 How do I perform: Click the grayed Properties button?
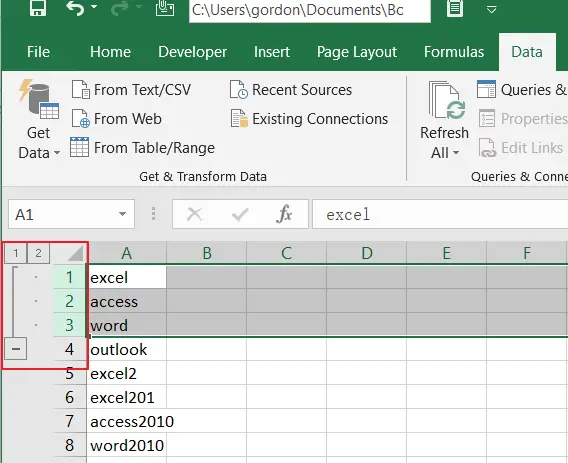click(x=523, y=119)
